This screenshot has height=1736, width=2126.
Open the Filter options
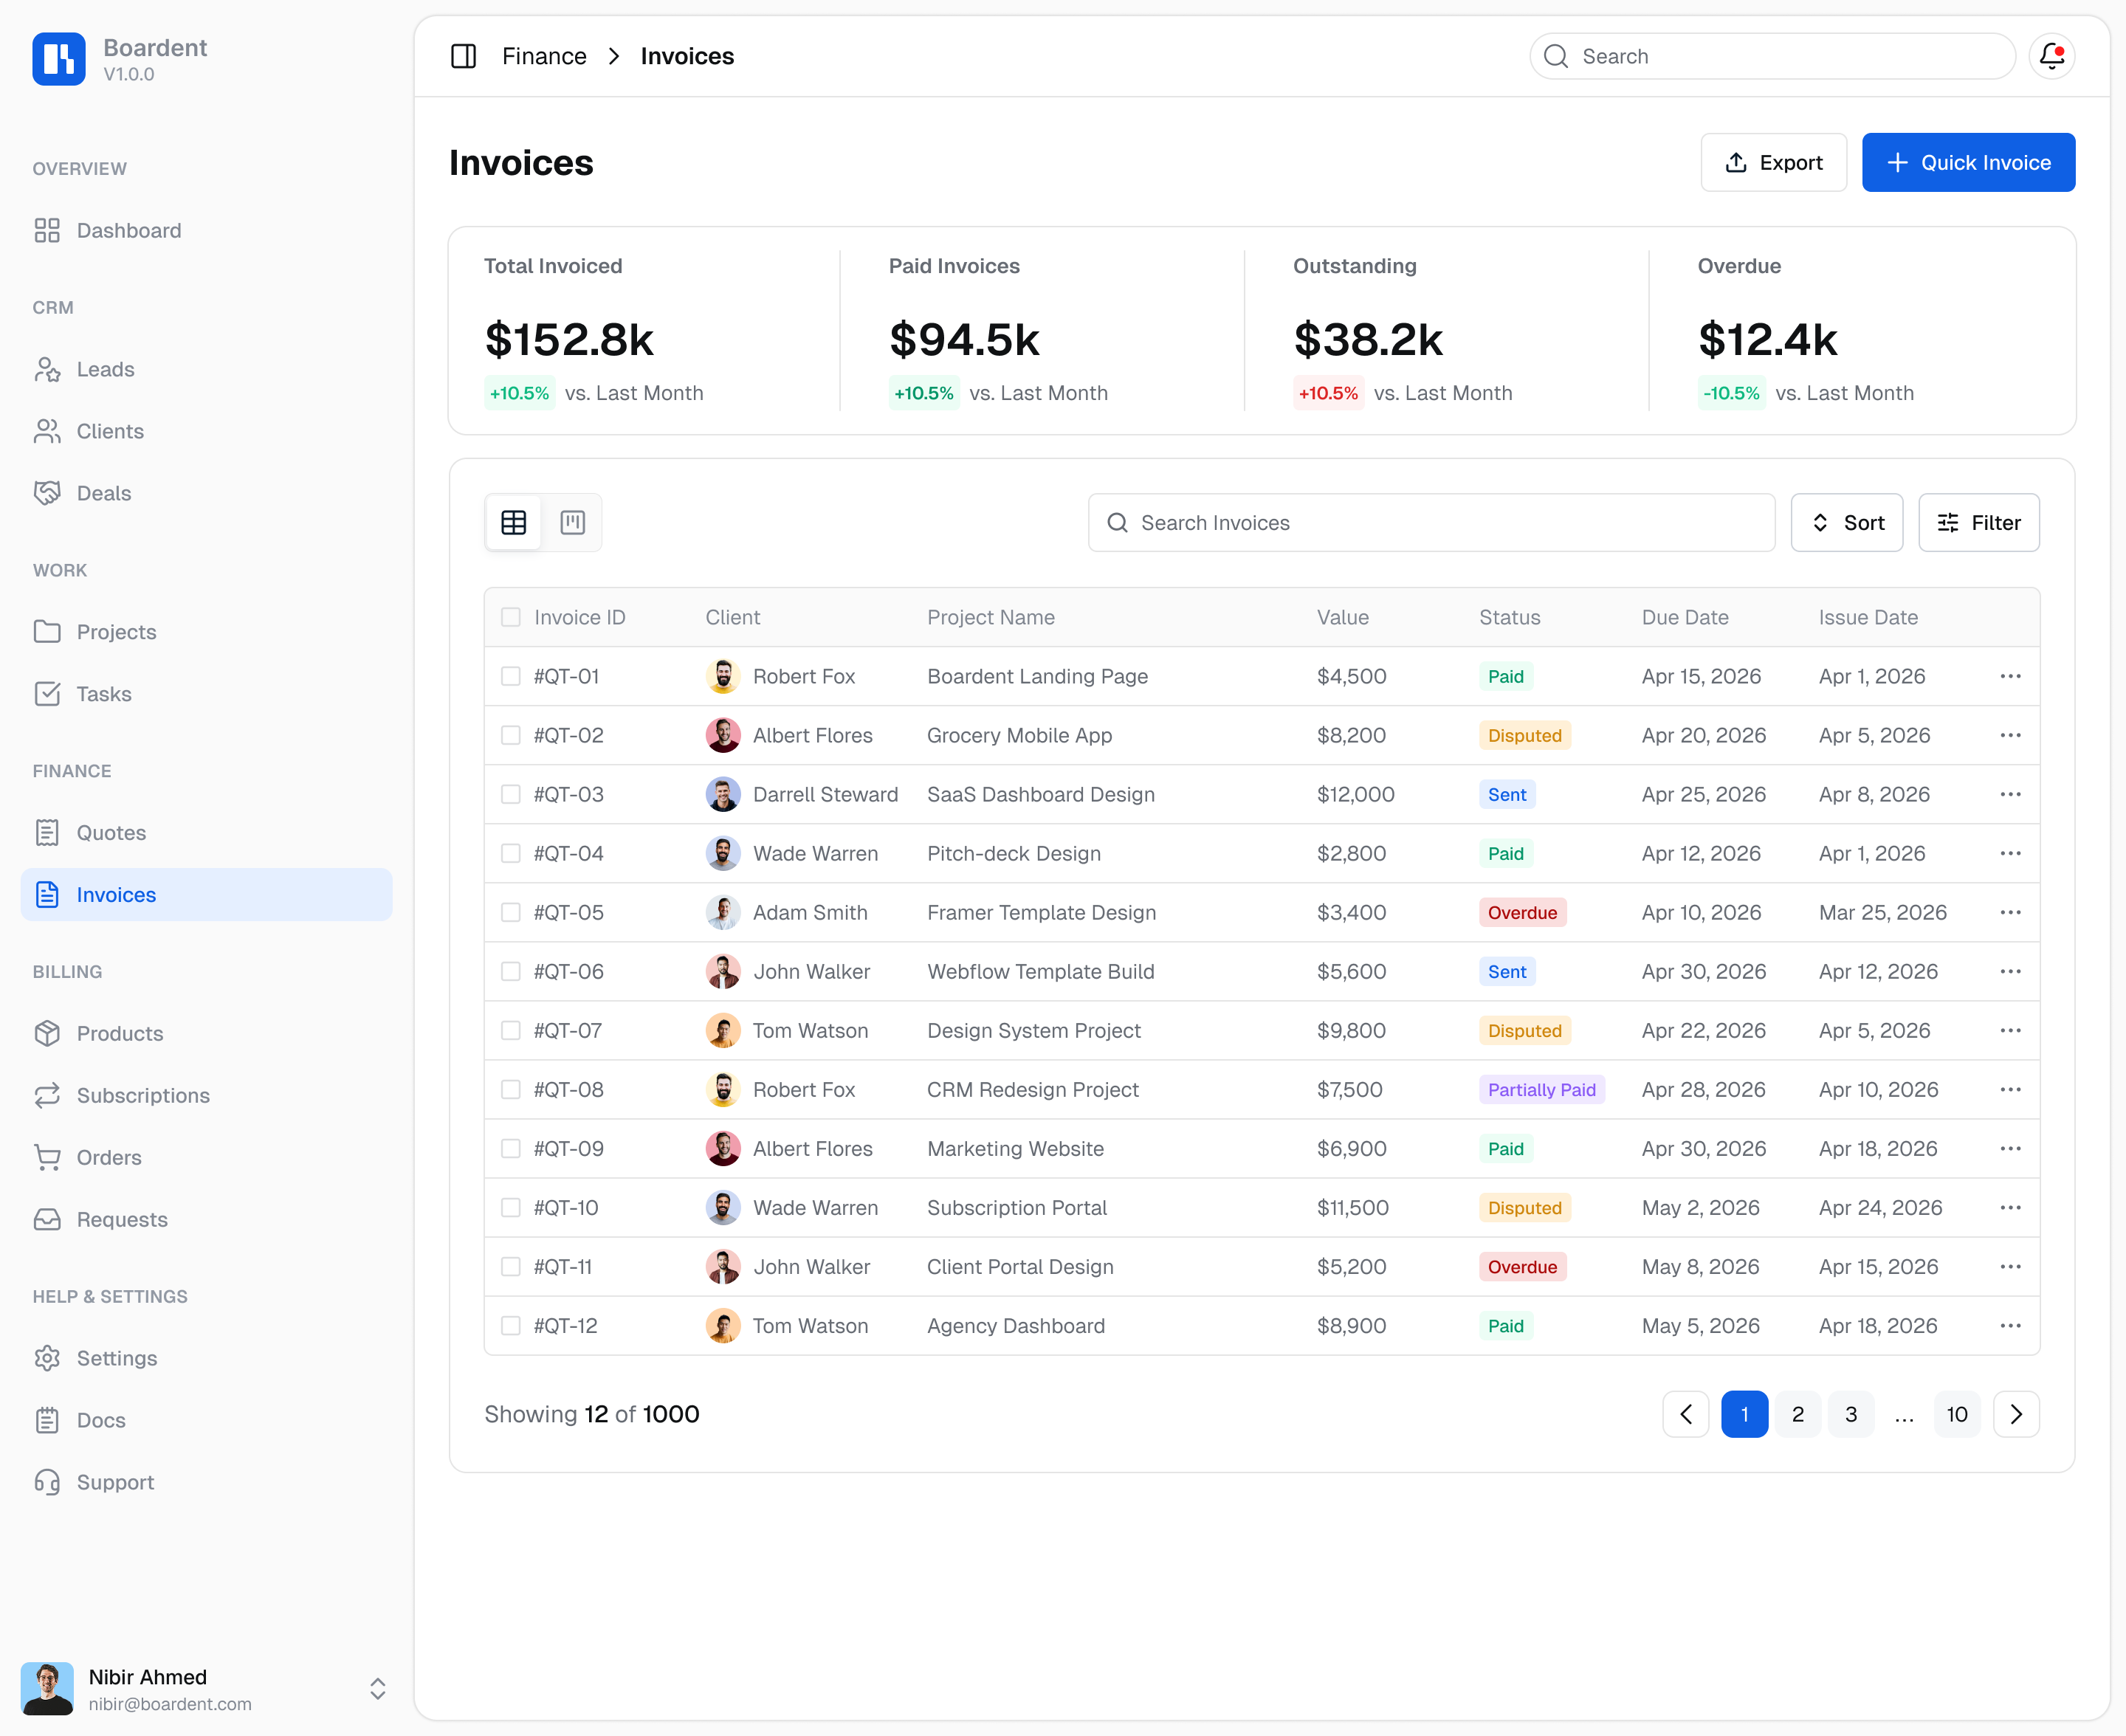(x=1978, y=522)
